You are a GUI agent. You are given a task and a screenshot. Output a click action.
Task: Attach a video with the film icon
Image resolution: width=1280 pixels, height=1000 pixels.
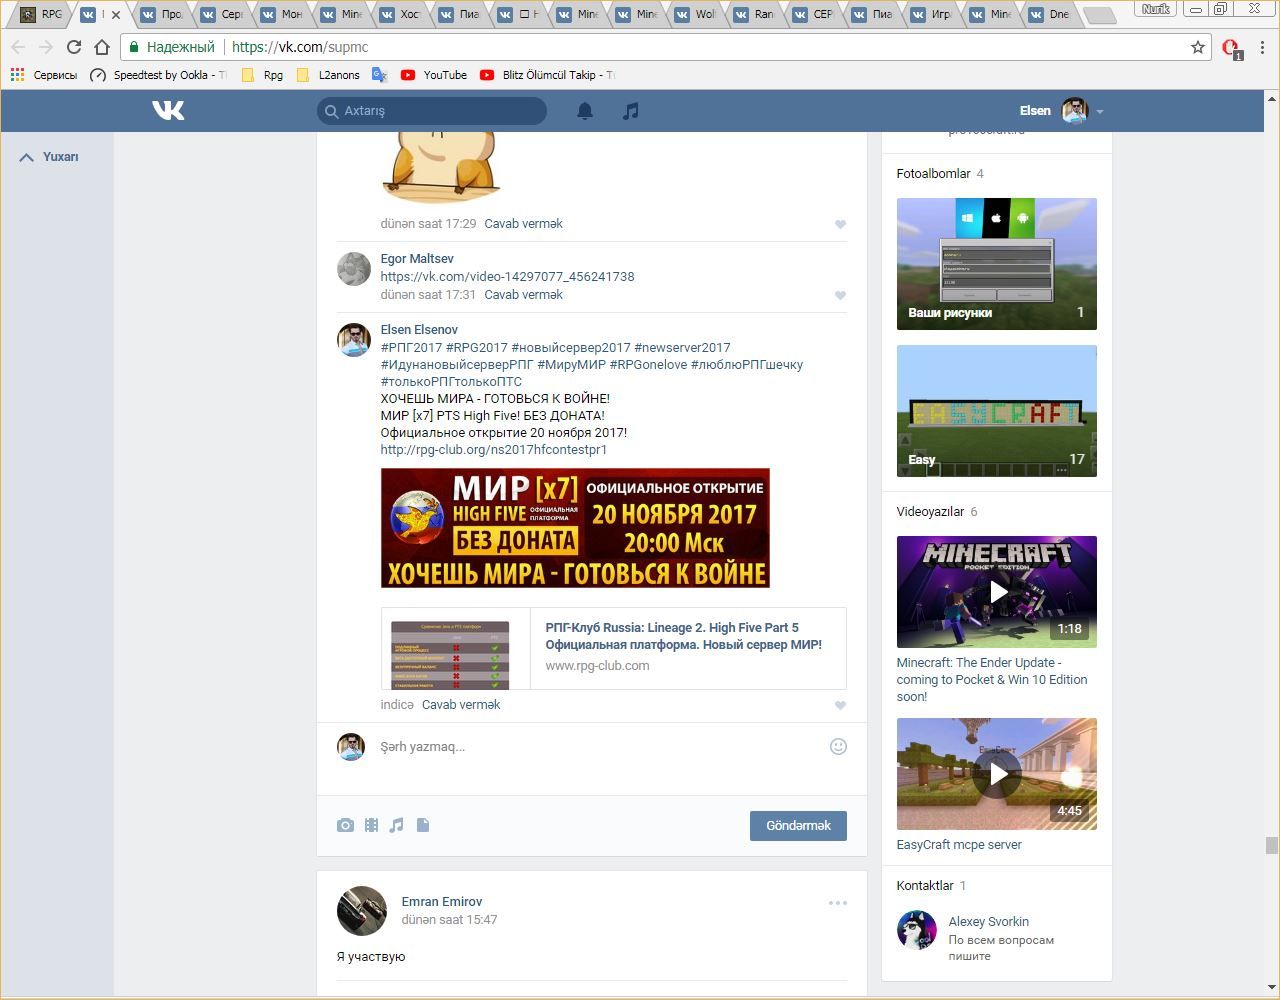pos(371,825)
